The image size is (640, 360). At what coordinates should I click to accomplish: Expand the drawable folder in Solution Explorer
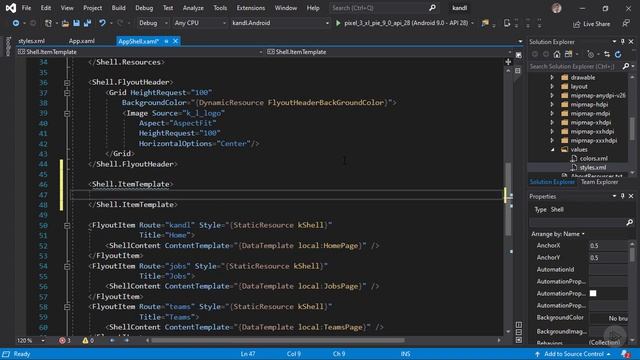click(552, 77)
